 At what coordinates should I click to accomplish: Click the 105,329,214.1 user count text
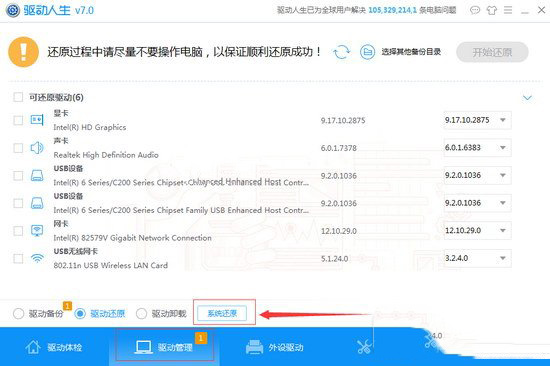click(393, 10)
